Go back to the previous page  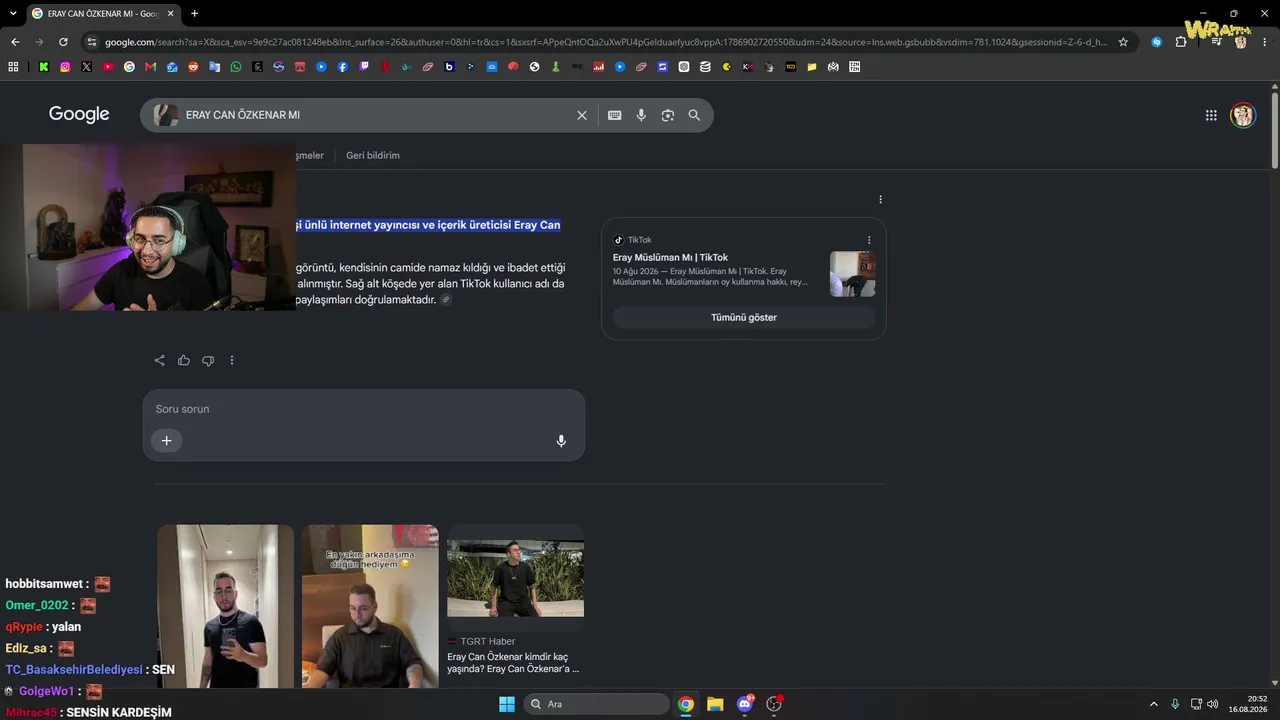(x=15, y=42)
